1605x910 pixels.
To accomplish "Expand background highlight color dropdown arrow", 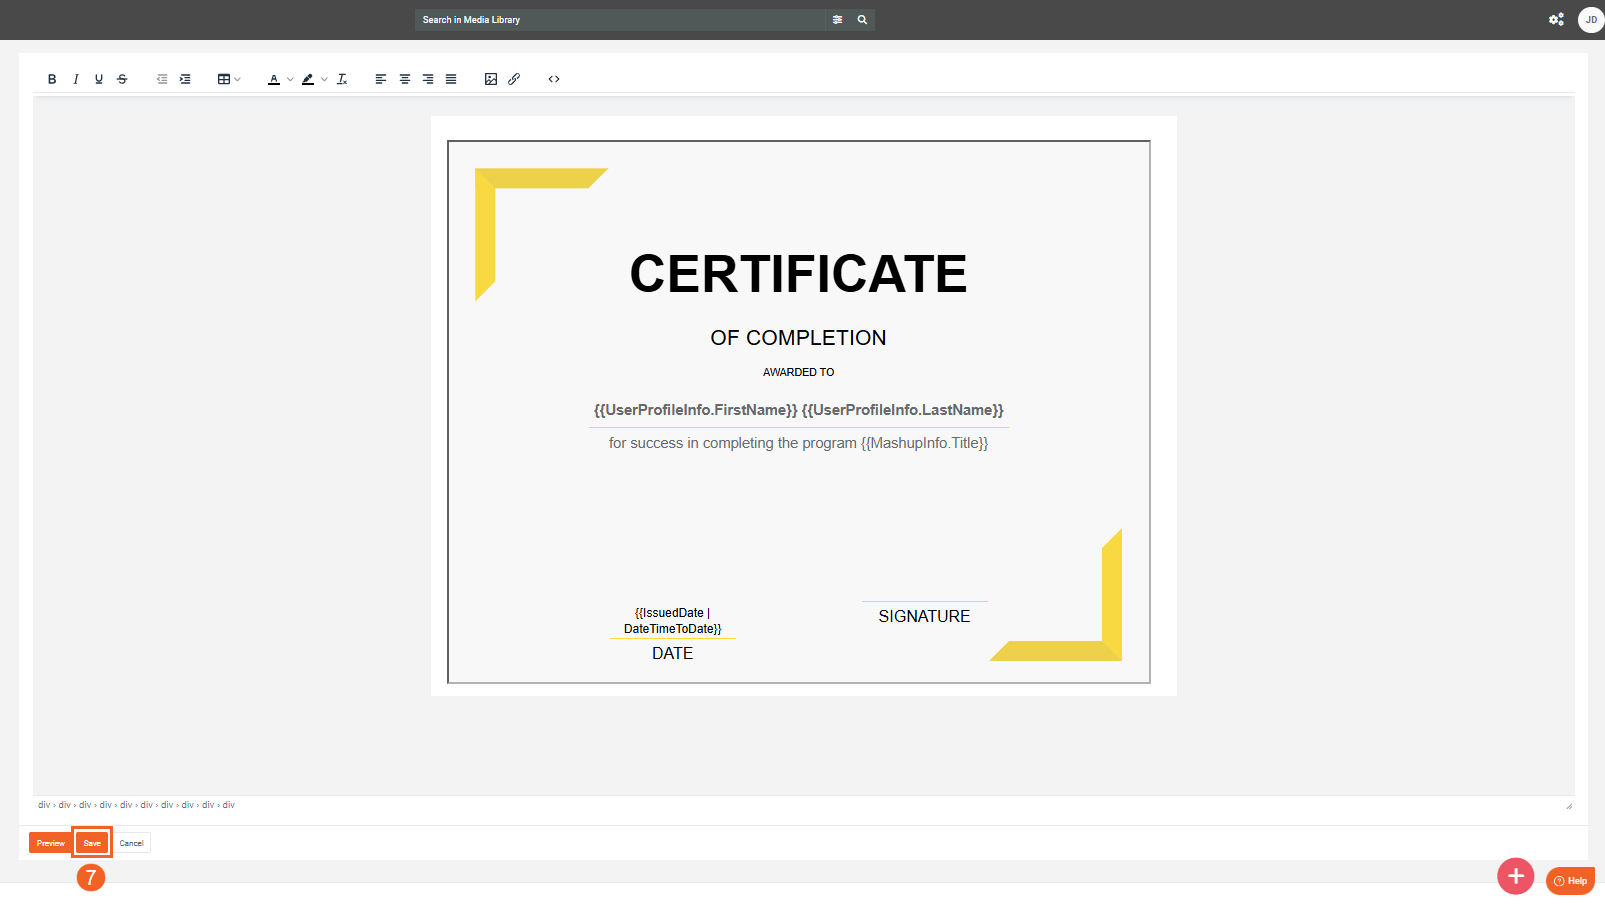I will (324, 79).
